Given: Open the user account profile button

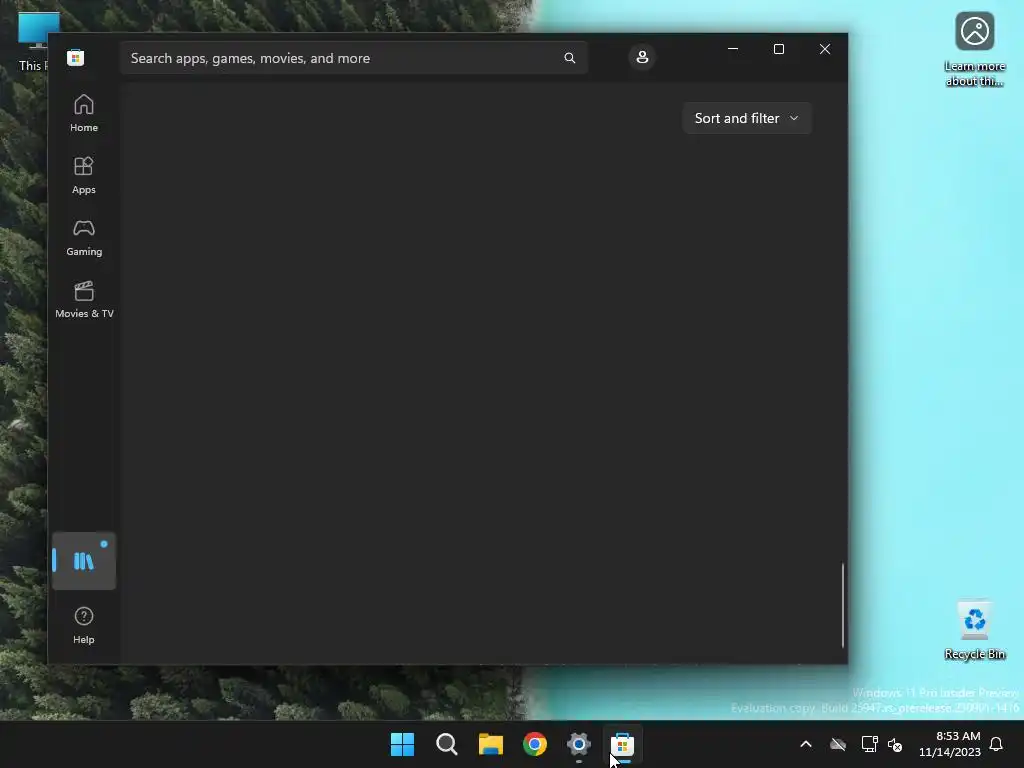Looking at the screenshot, I should click(x=642, y=57).
